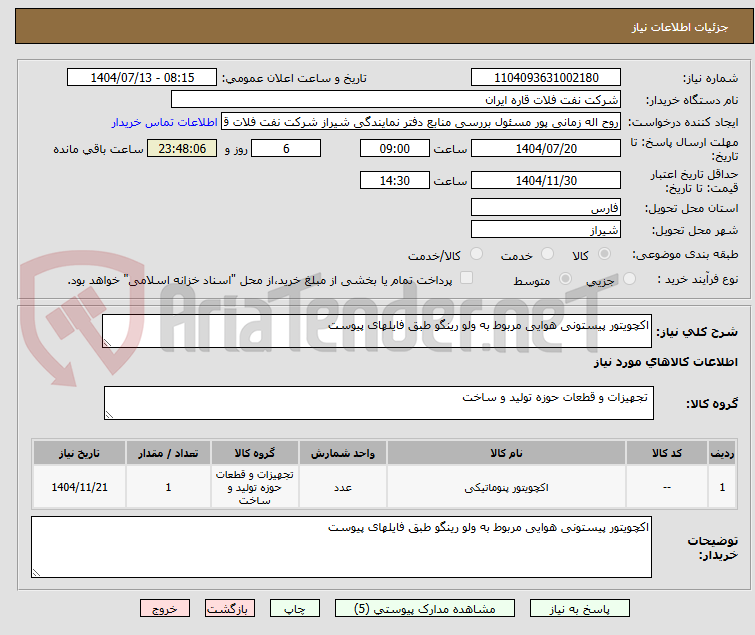Image resolution: width=755 pixels, height=635 pixels.
Task: Select the خدمت radio button
Action: click(547, 254)
